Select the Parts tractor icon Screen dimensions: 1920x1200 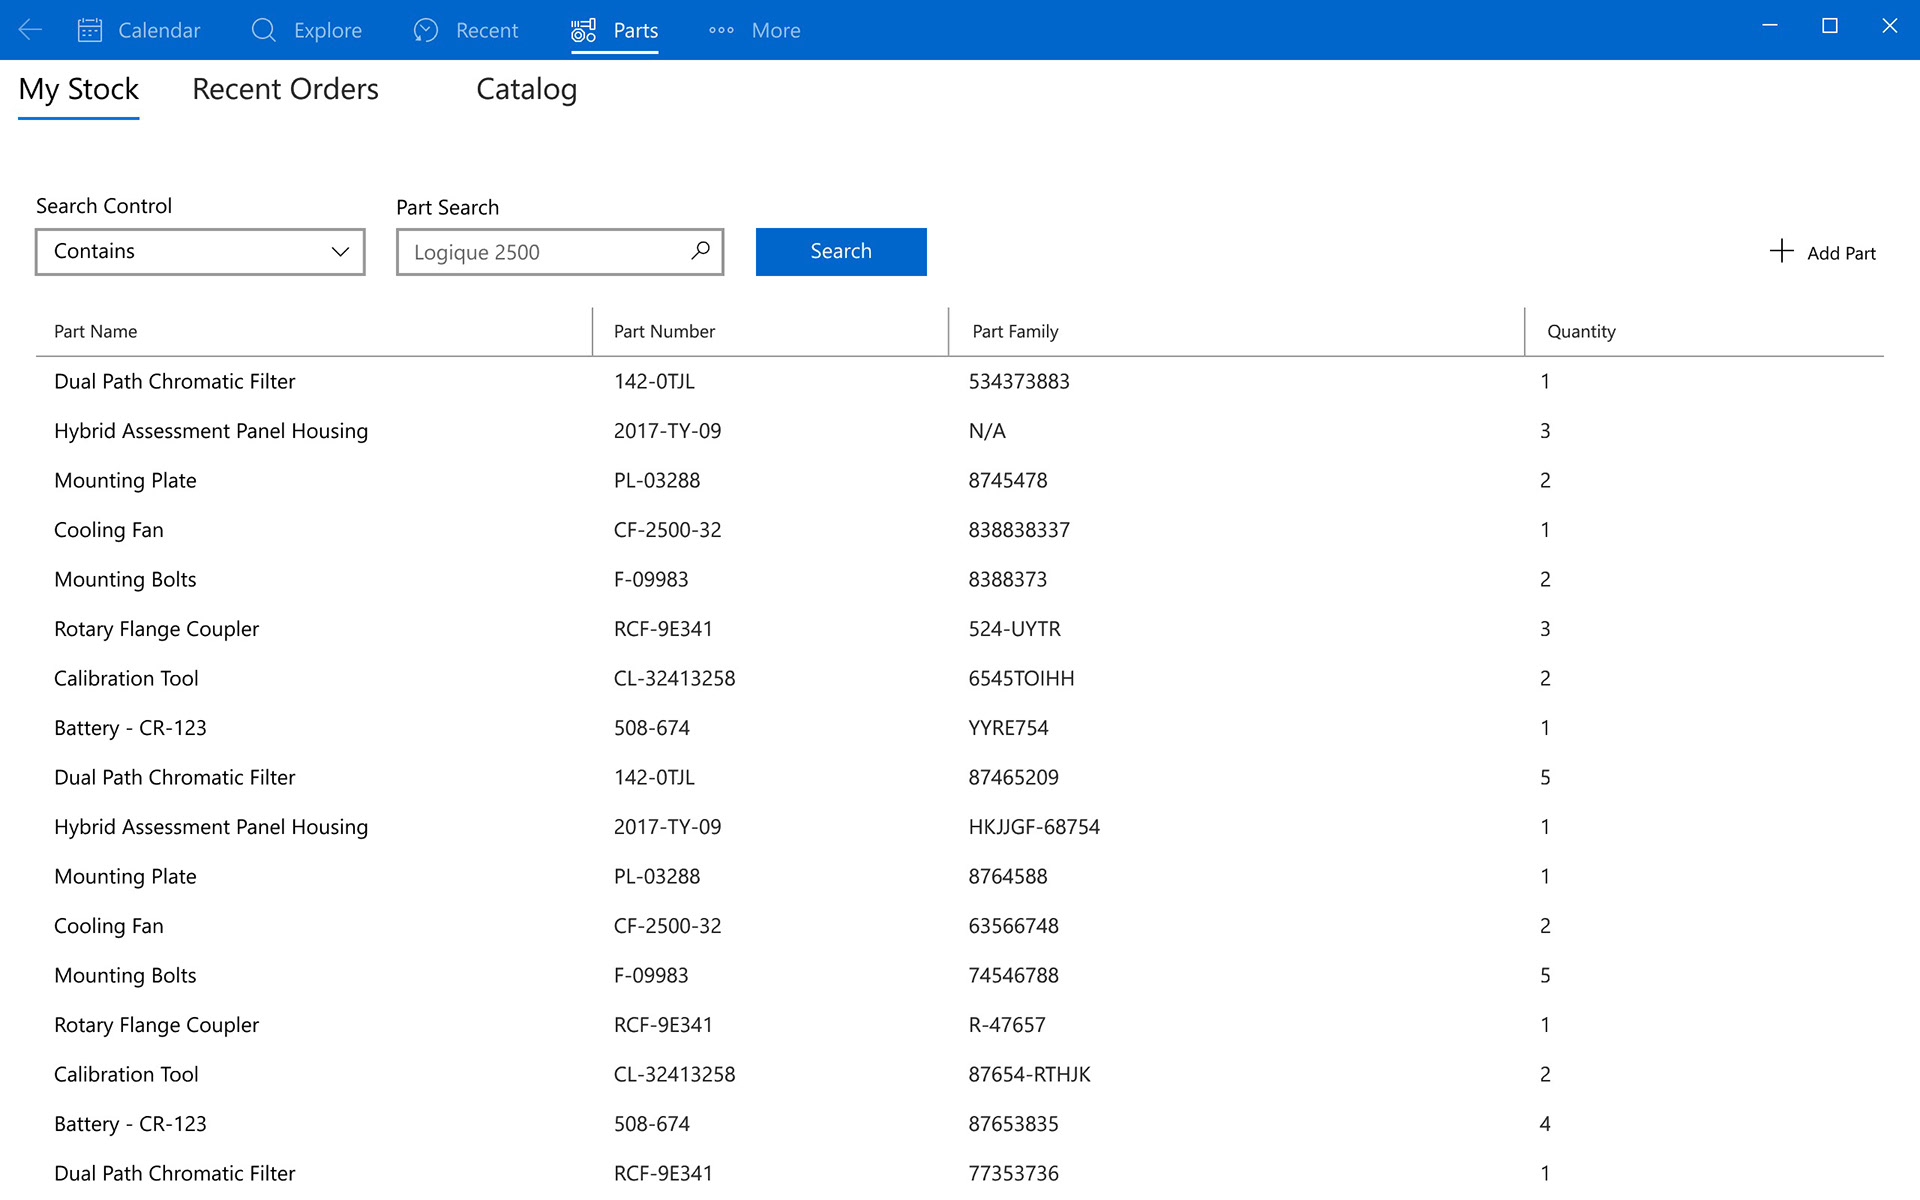point(583,30)
